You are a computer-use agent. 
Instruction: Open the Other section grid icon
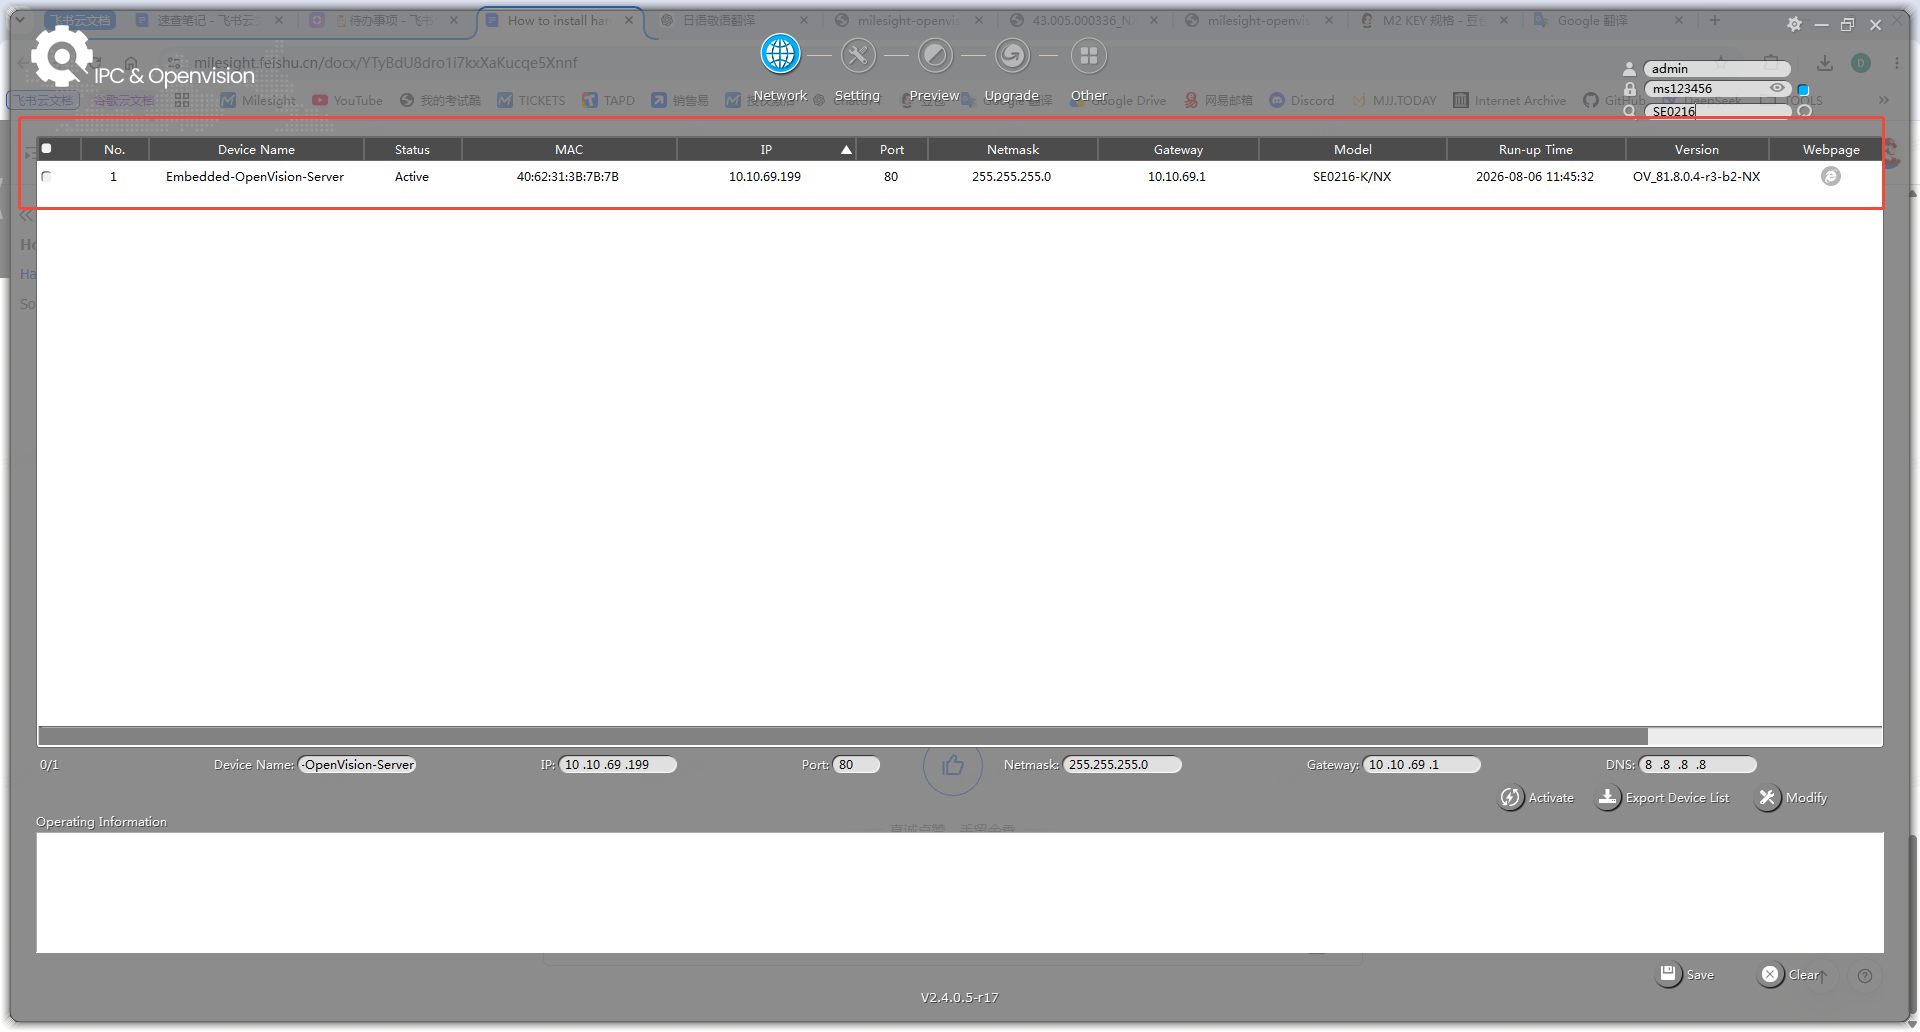pos(1089,55)
